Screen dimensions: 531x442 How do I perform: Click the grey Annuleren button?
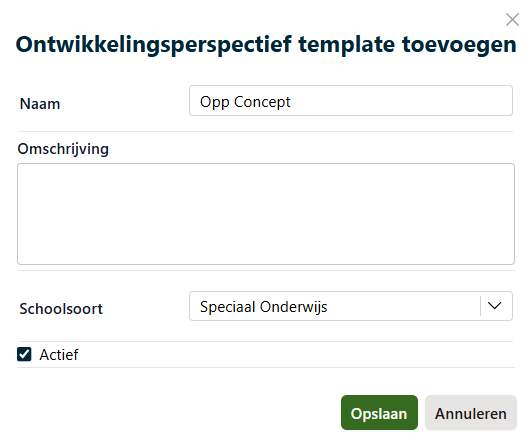[x=471, y=413]
